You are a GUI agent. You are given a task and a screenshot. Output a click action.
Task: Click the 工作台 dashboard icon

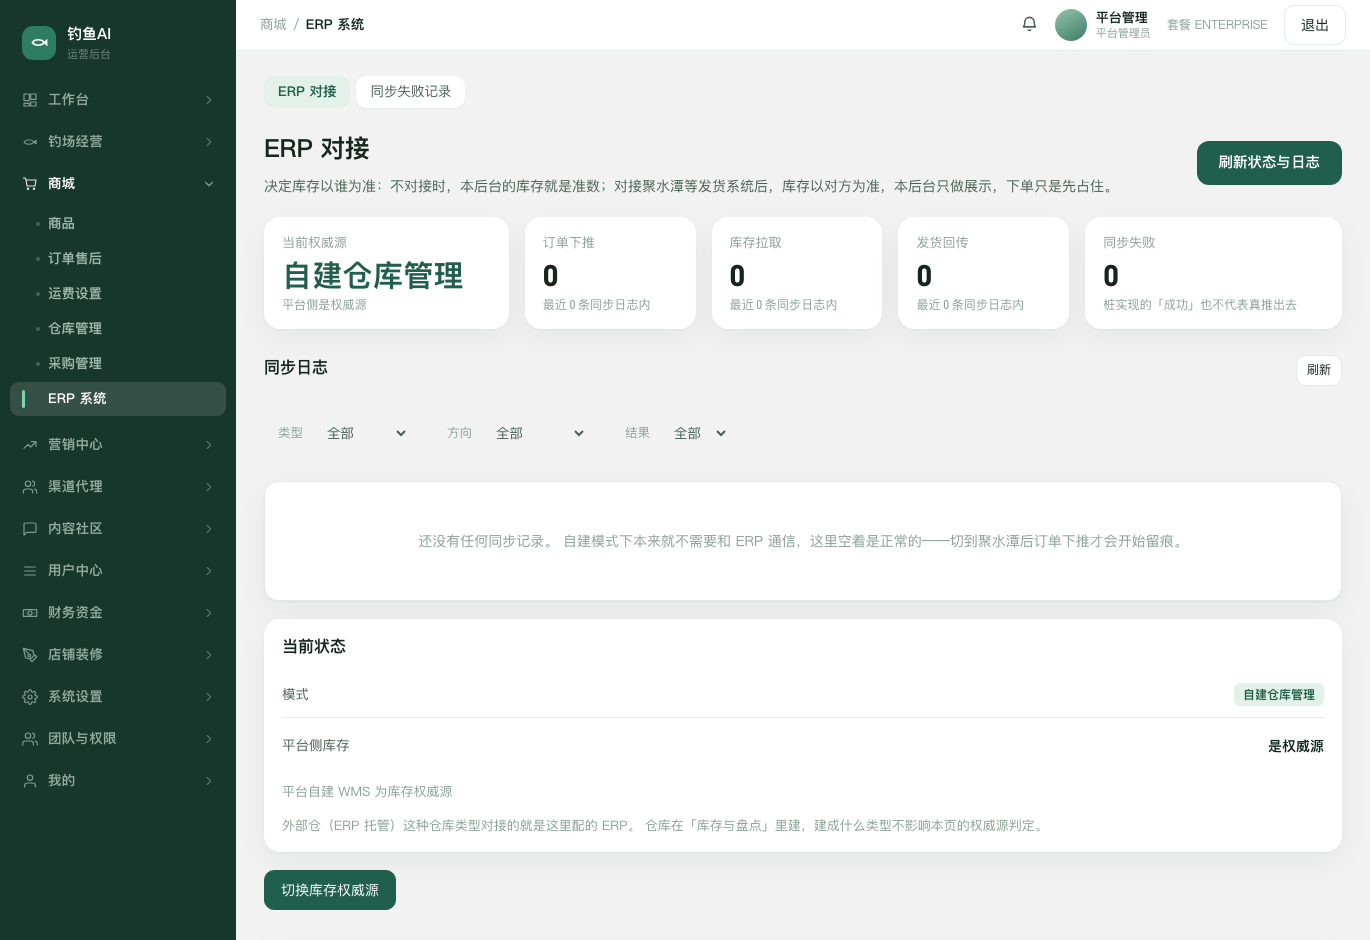pyautogui.click(x=30, y=100)
